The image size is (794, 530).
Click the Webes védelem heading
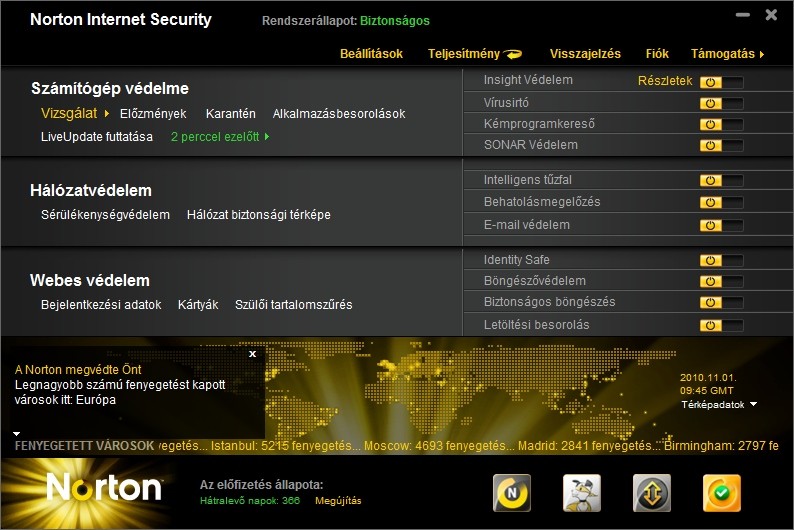[90, 280]
